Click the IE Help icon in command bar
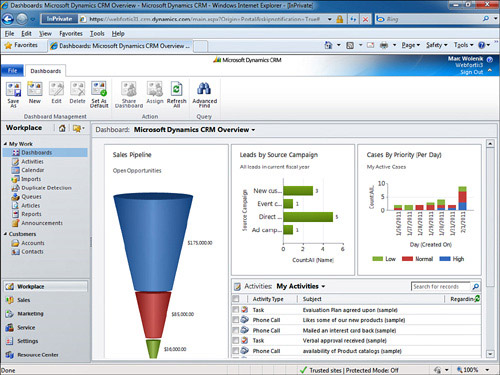 click(482, 45)
